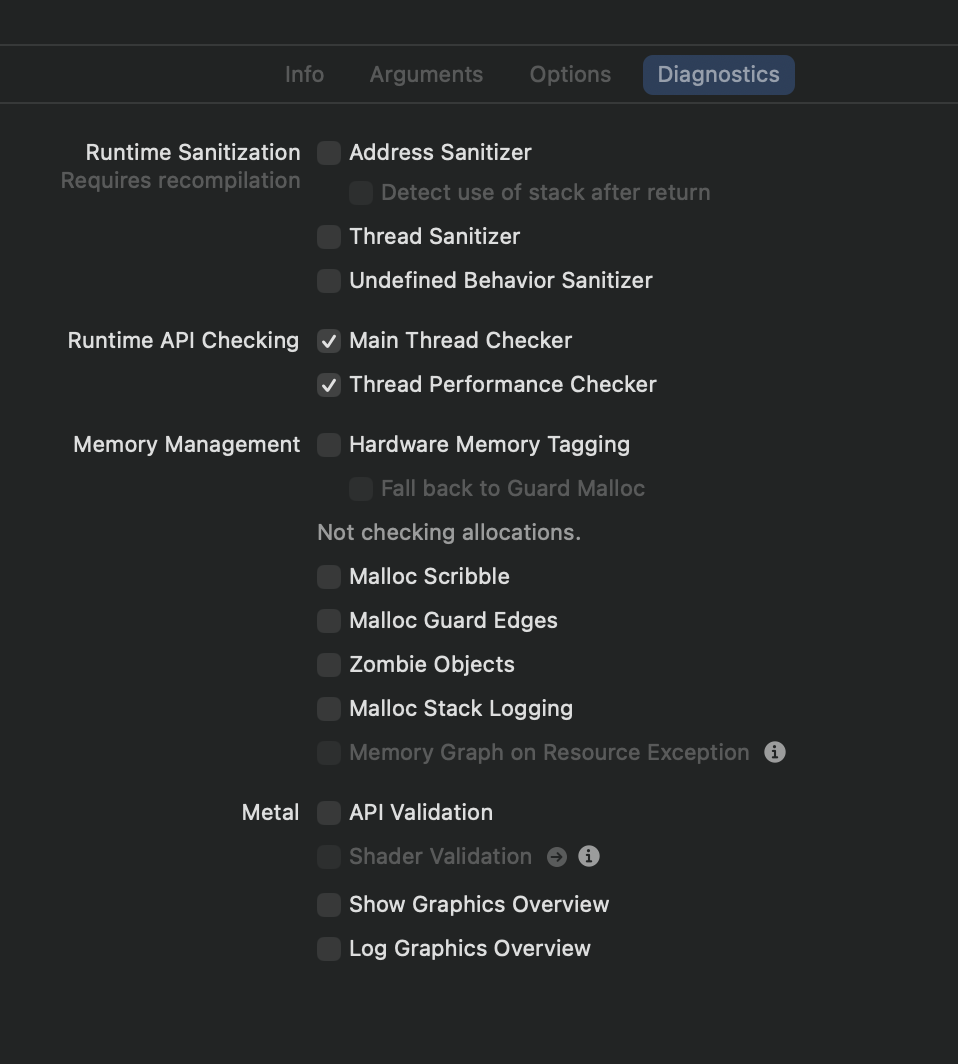Click info icon beside Shader Validation
This screenshot has height=1064, width=958.
[589, 856]
